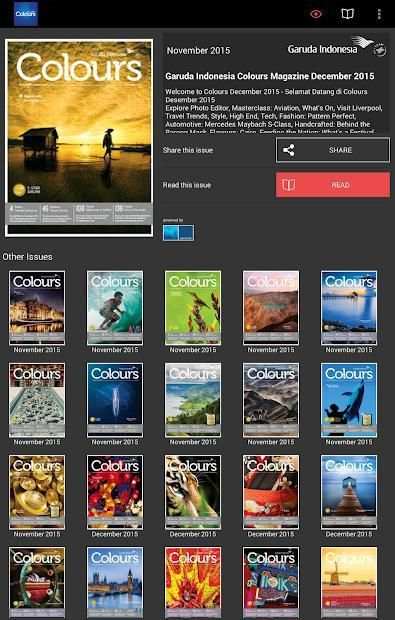
Task: Open the red car cover issue
Action: pyautogui.click(x=271, y=492)
